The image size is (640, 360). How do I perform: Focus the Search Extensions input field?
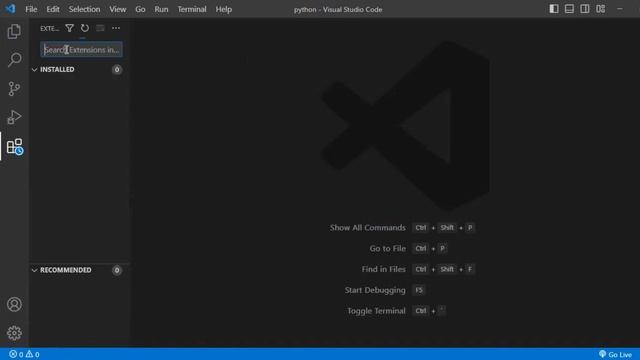(x=82, y=50)
